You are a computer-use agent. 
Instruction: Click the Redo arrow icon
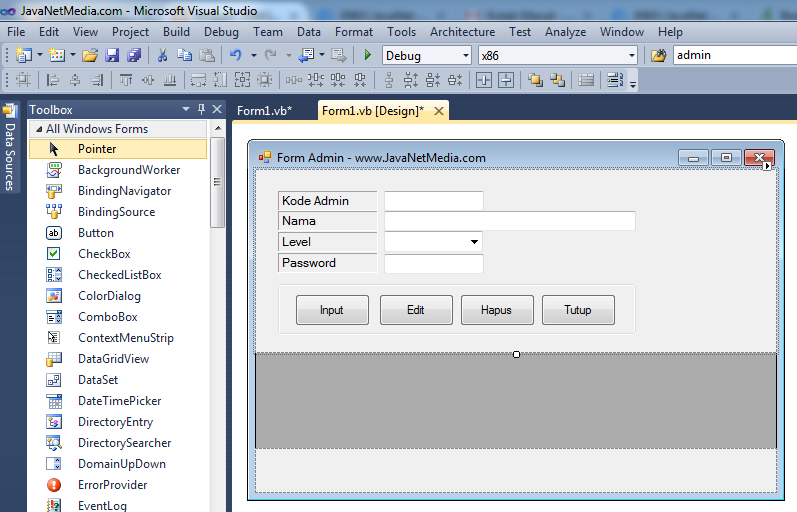click(x=271, y=55)
